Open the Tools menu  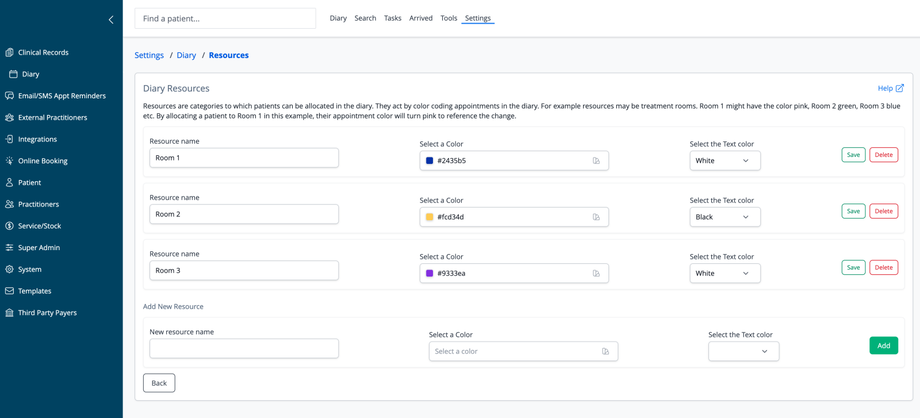tap(449, 18)
